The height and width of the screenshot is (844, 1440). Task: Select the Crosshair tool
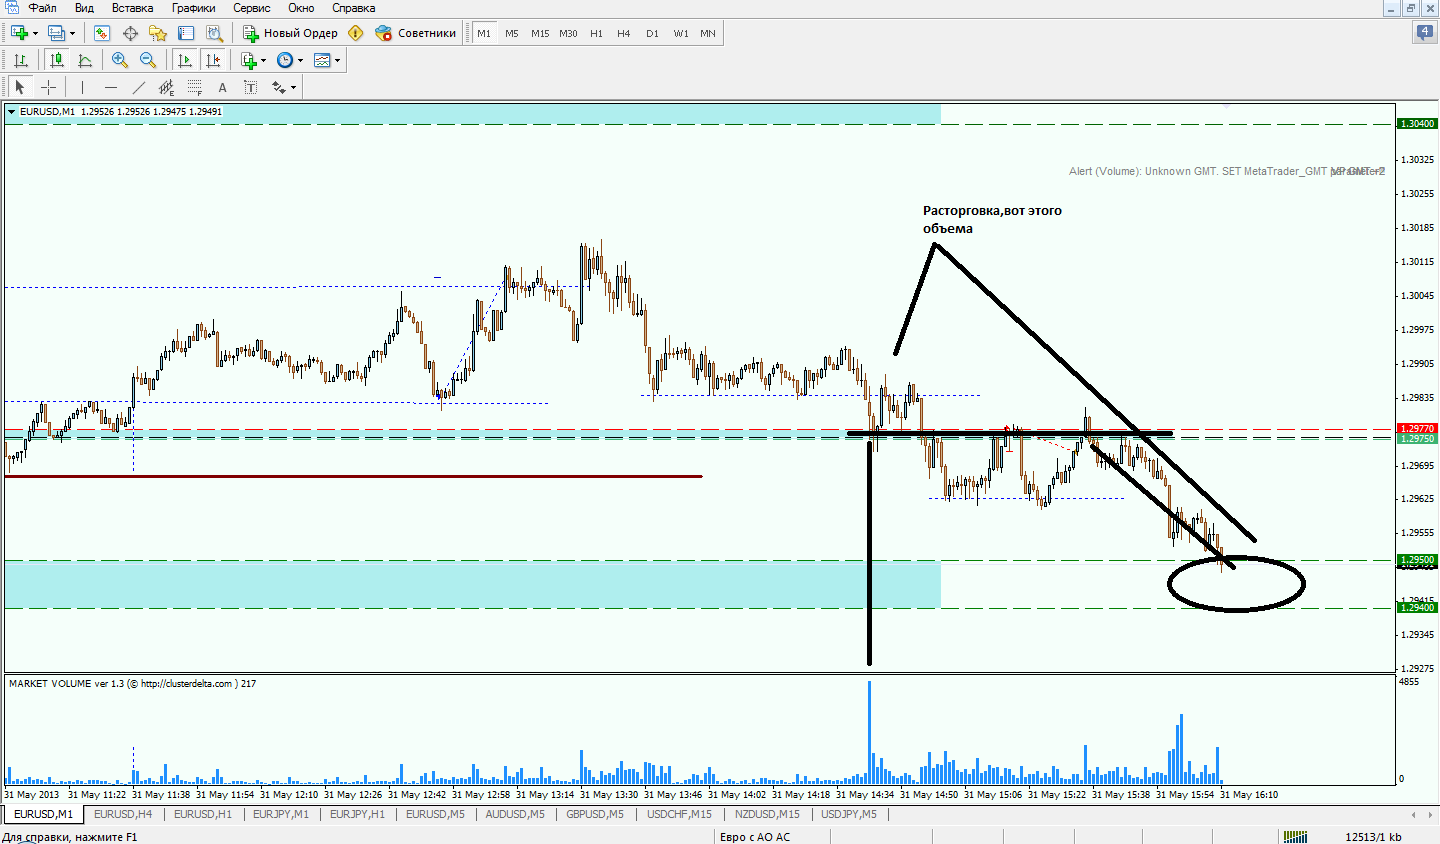[47, 87]
